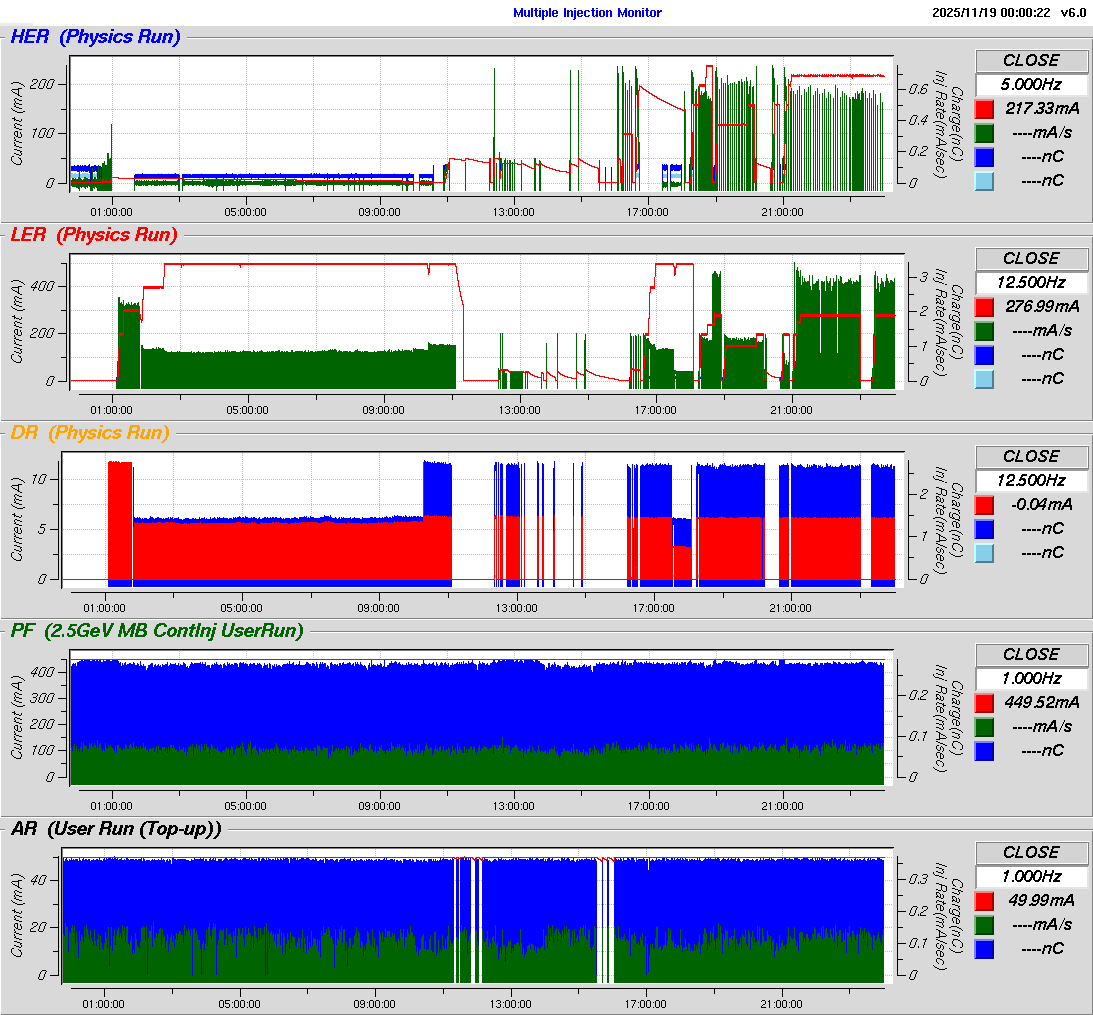Image resolution: width=1093 pixels, height=1015 pixels.
Task: Click the 449.52mA current readout in PF
Action: point(1042,702)
